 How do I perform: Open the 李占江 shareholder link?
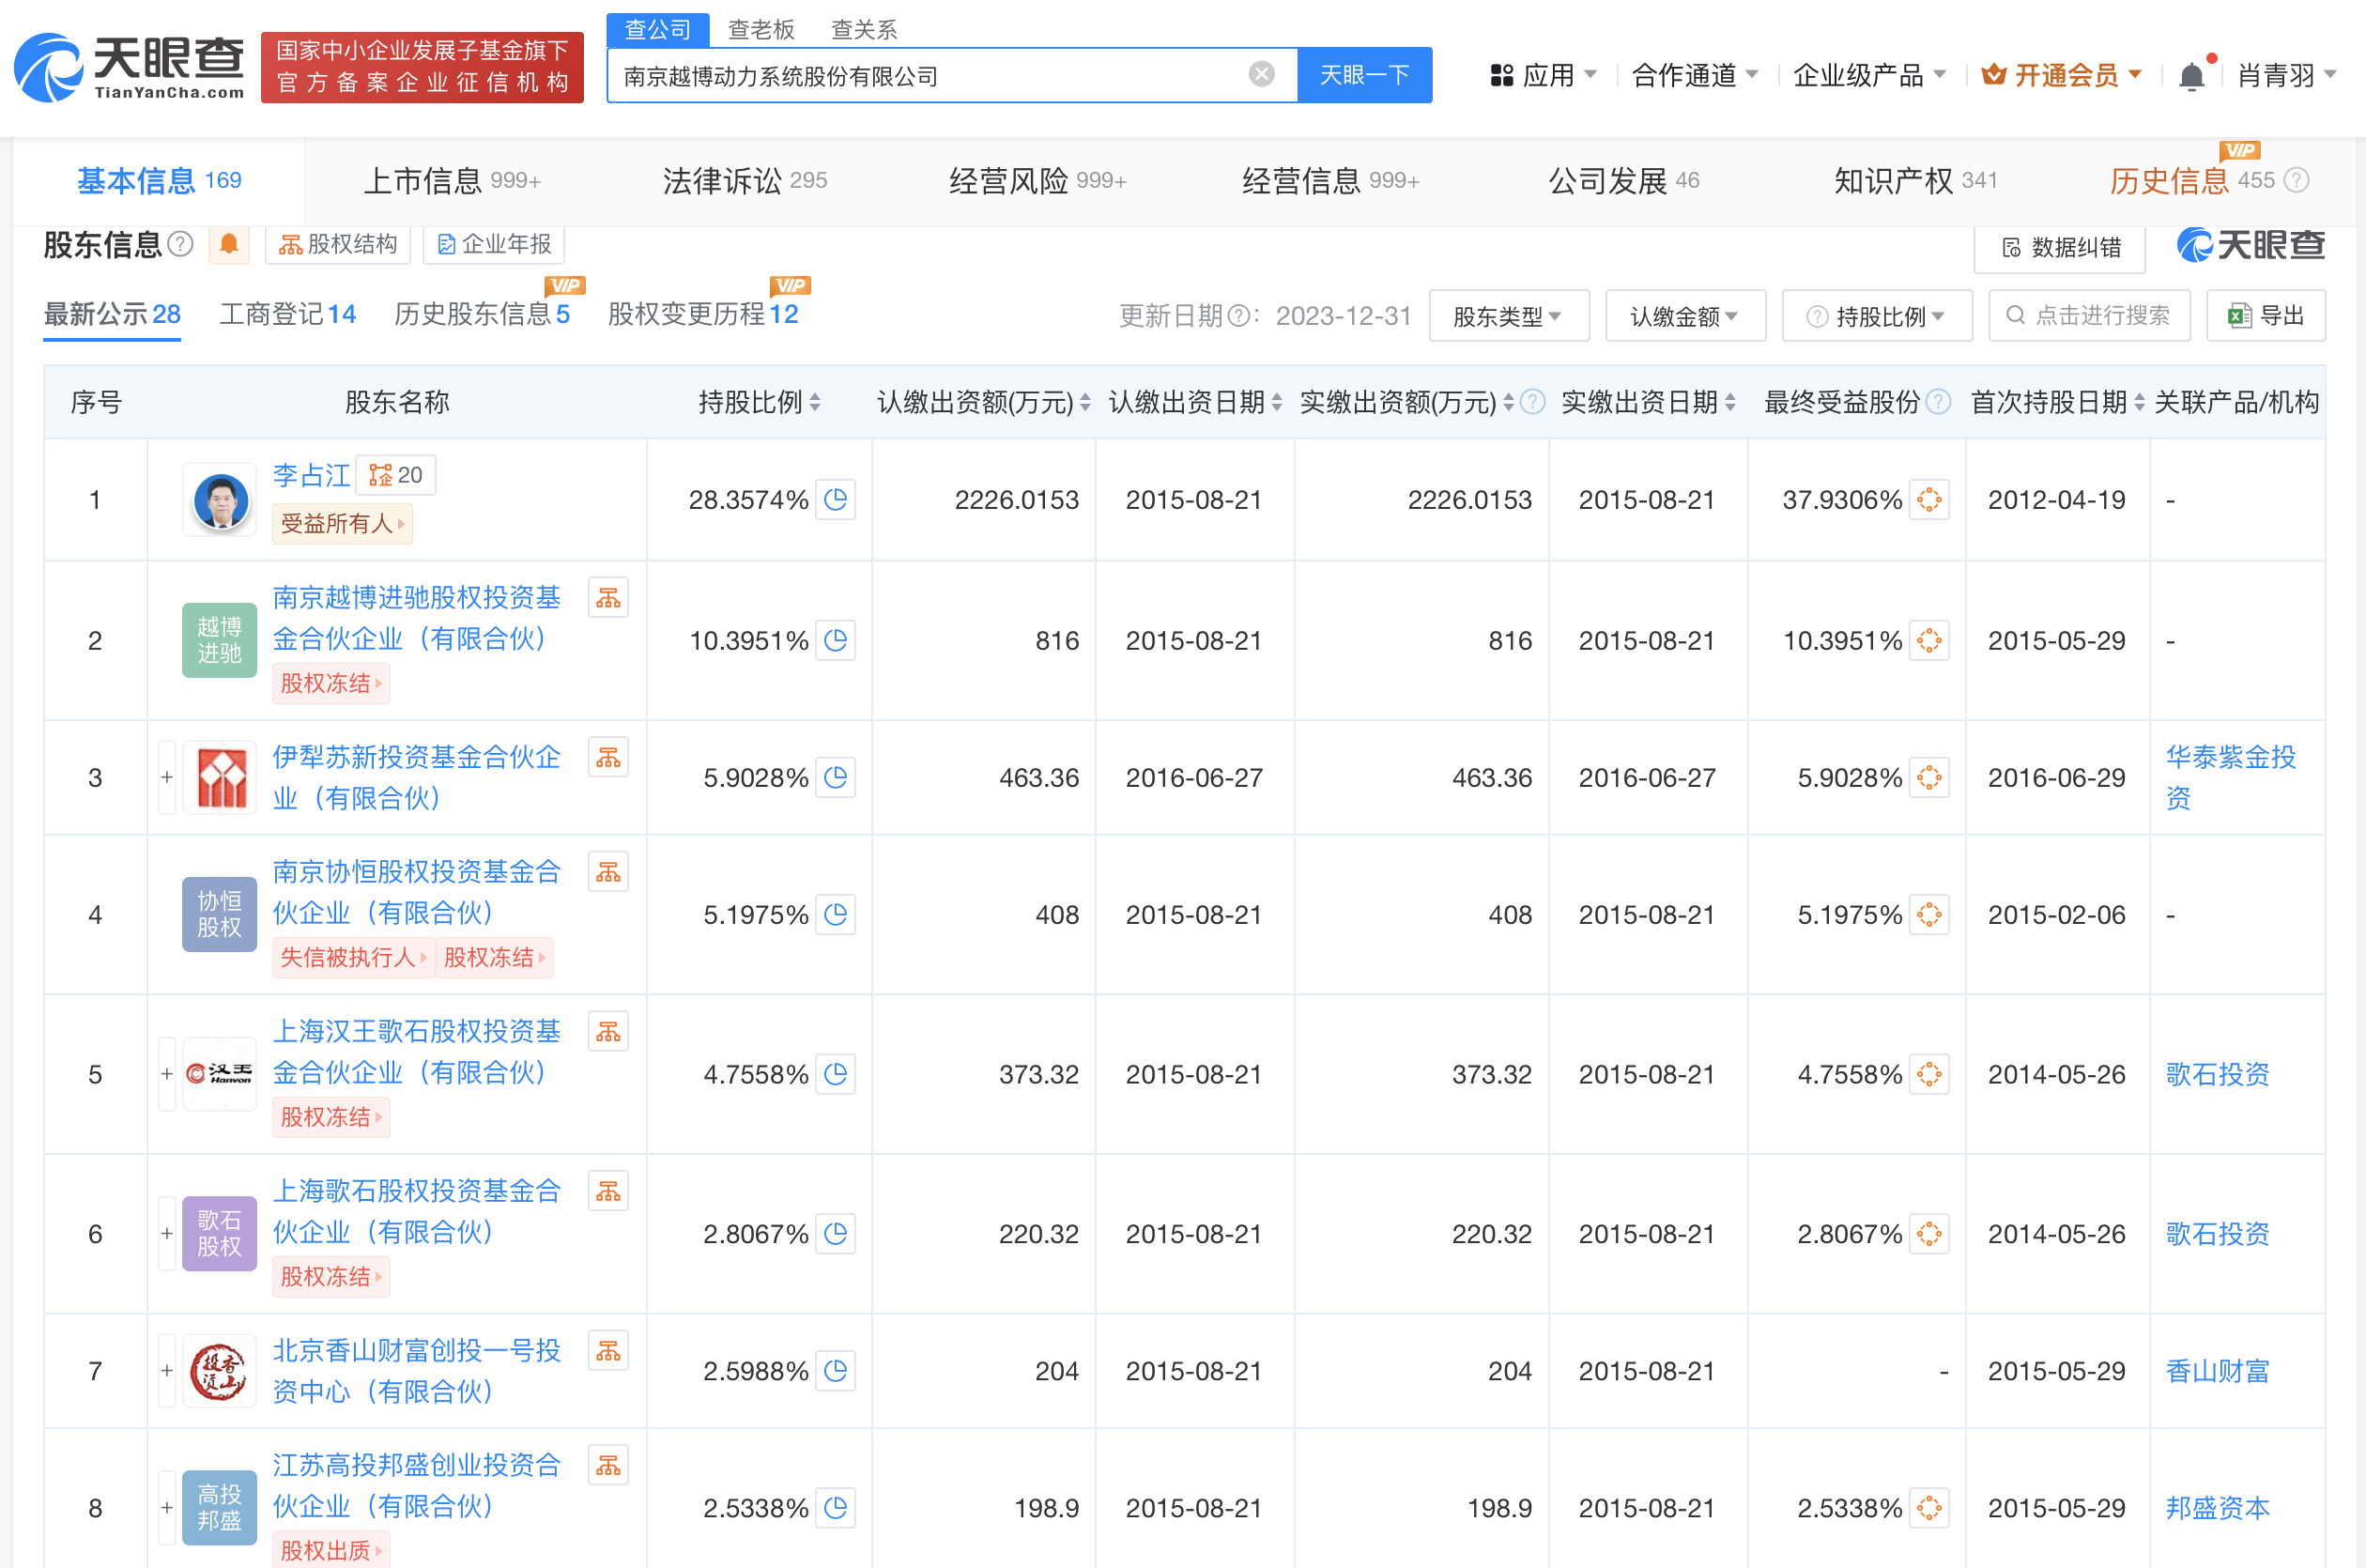point(310,475)
